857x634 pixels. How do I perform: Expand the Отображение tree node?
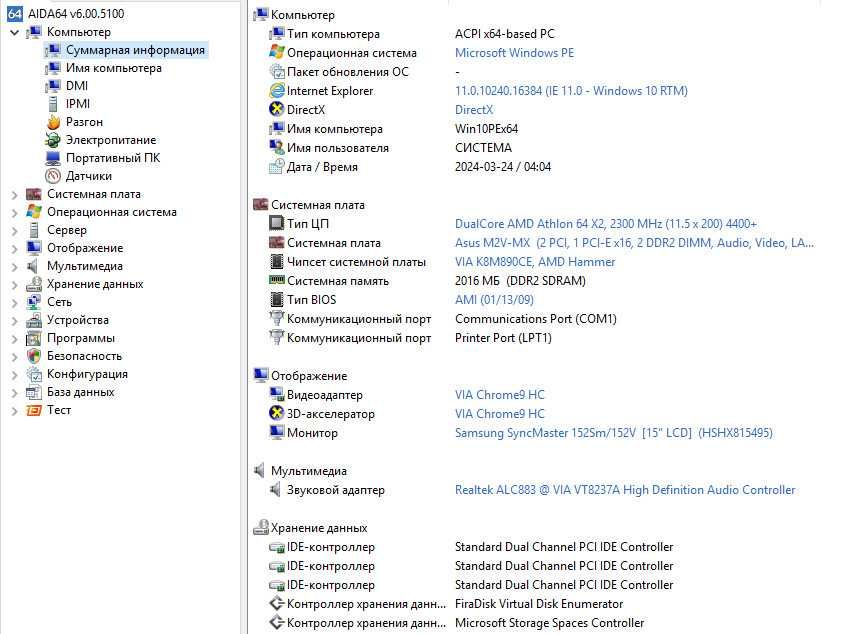click(x=15, y=249)
